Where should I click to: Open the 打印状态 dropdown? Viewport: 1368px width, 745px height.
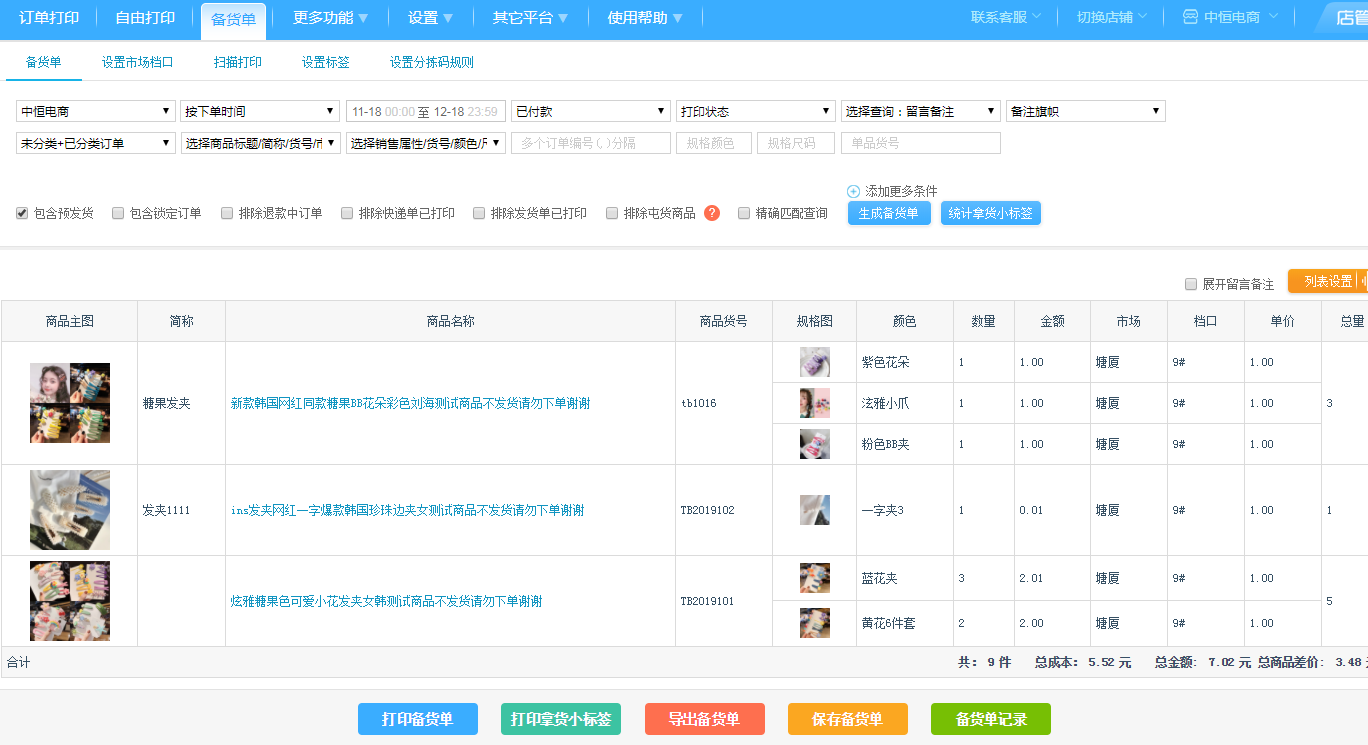tap(756, 111)
